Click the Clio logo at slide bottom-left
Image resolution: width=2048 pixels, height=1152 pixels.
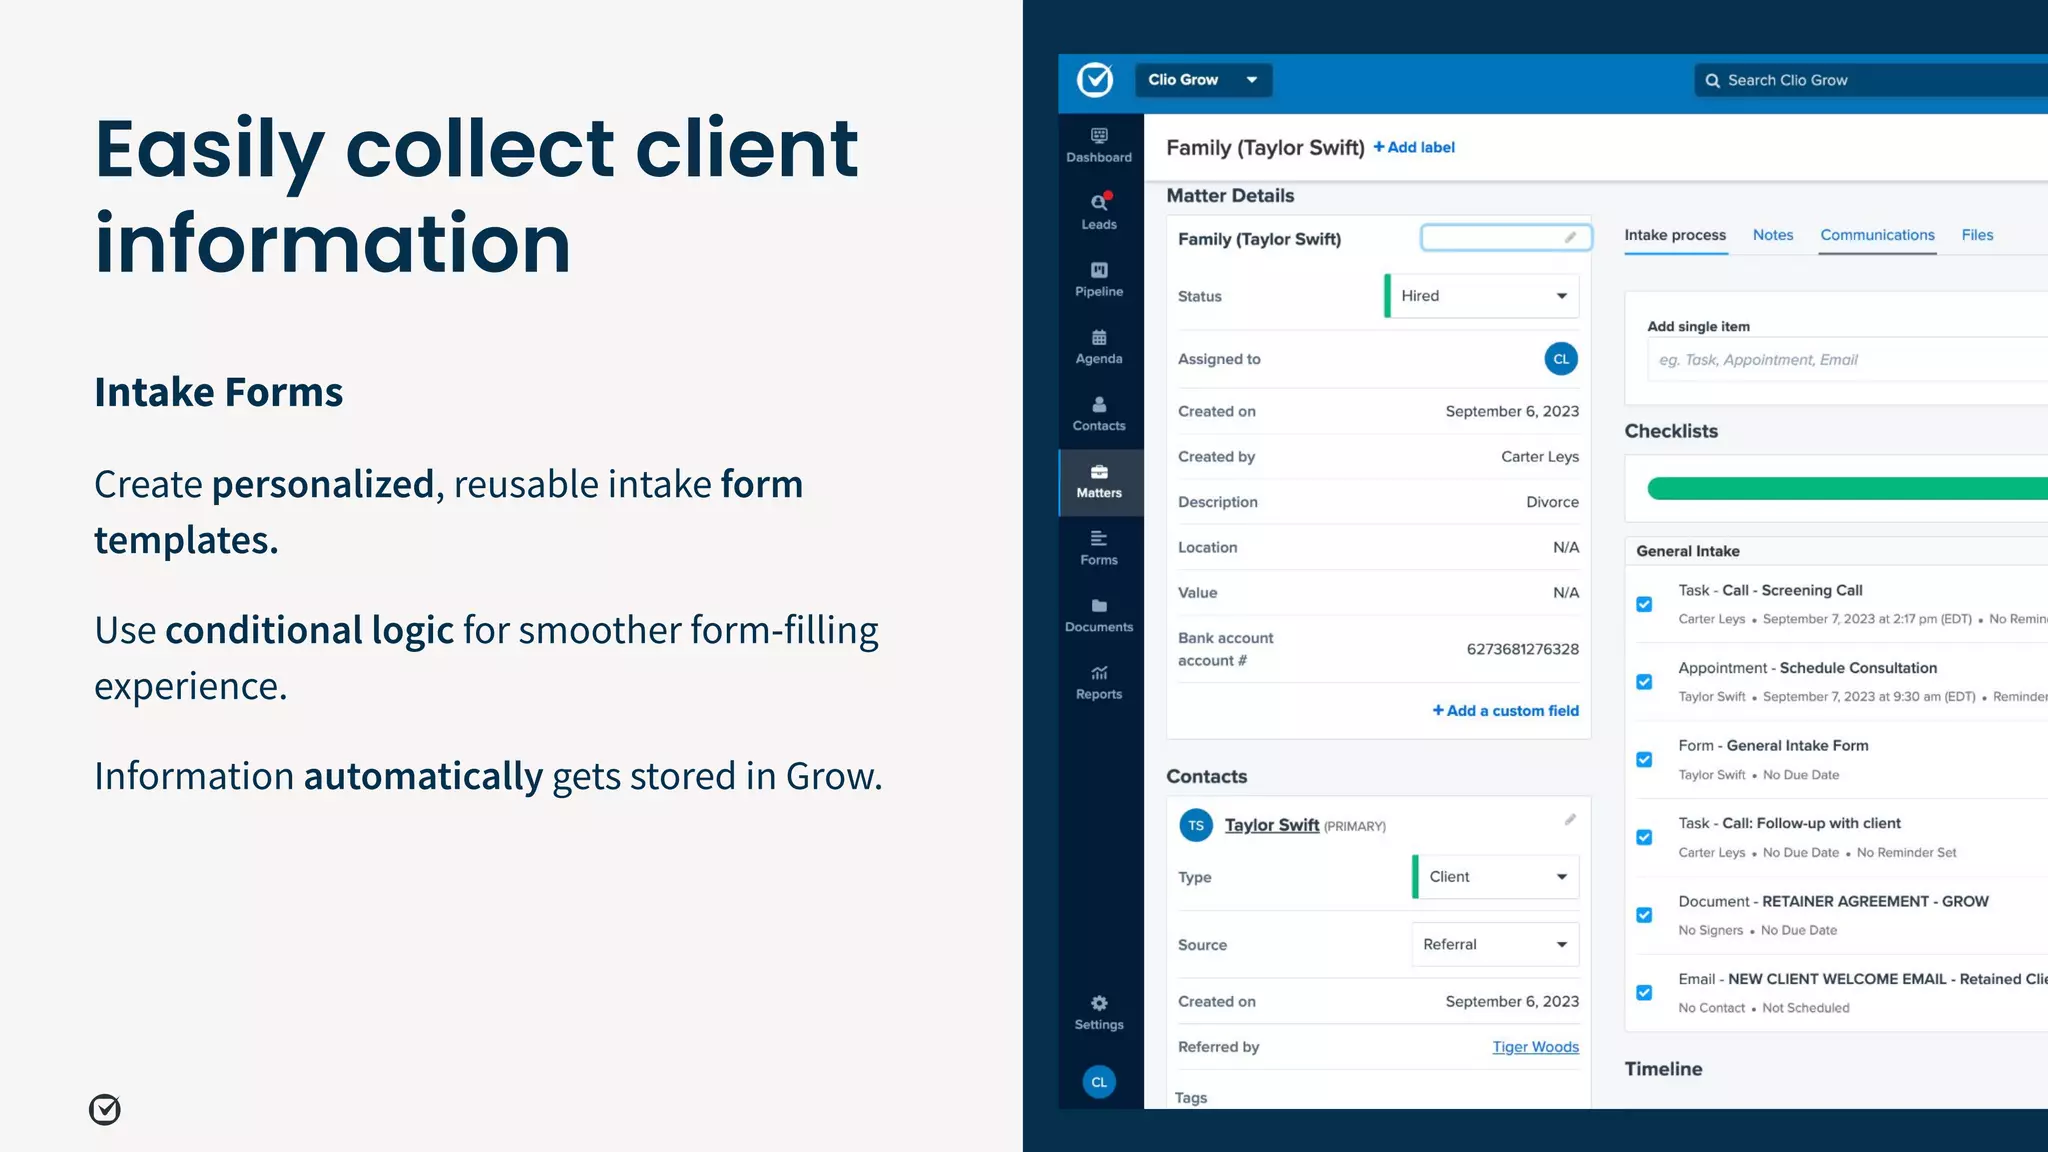click(x=105, y=1109)
